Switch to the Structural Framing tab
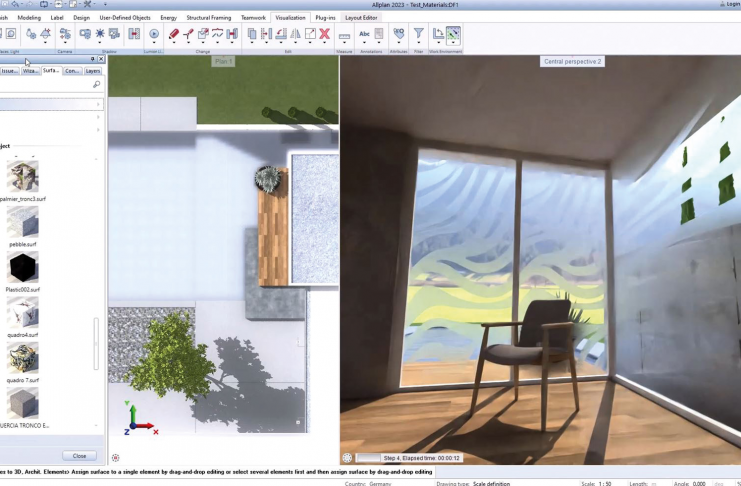This screenshot has height=486, width=741. click(208, 17)
